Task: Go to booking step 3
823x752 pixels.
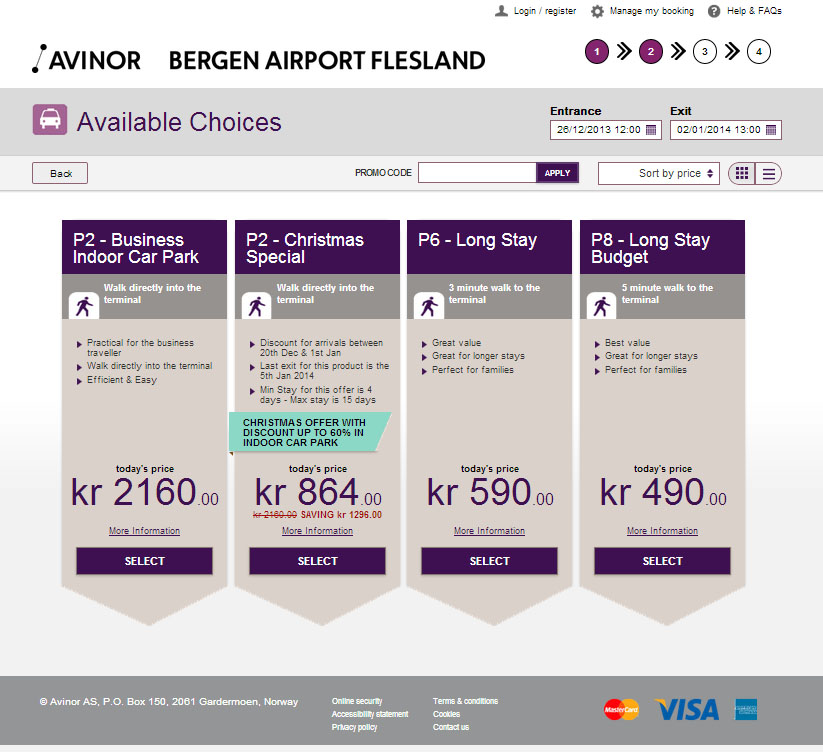Action: [x=705, y=52]
